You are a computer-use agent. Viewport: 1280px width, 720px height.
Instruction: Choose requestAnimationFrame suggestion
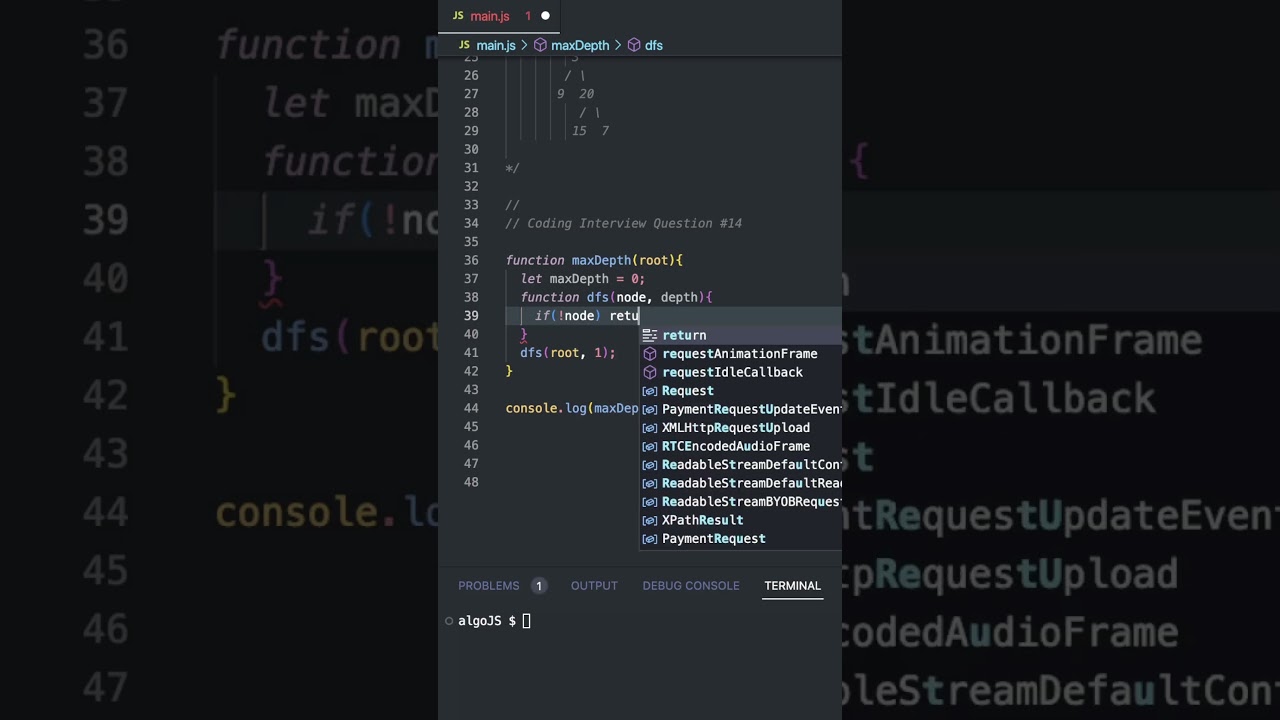(x=741, y=354)
